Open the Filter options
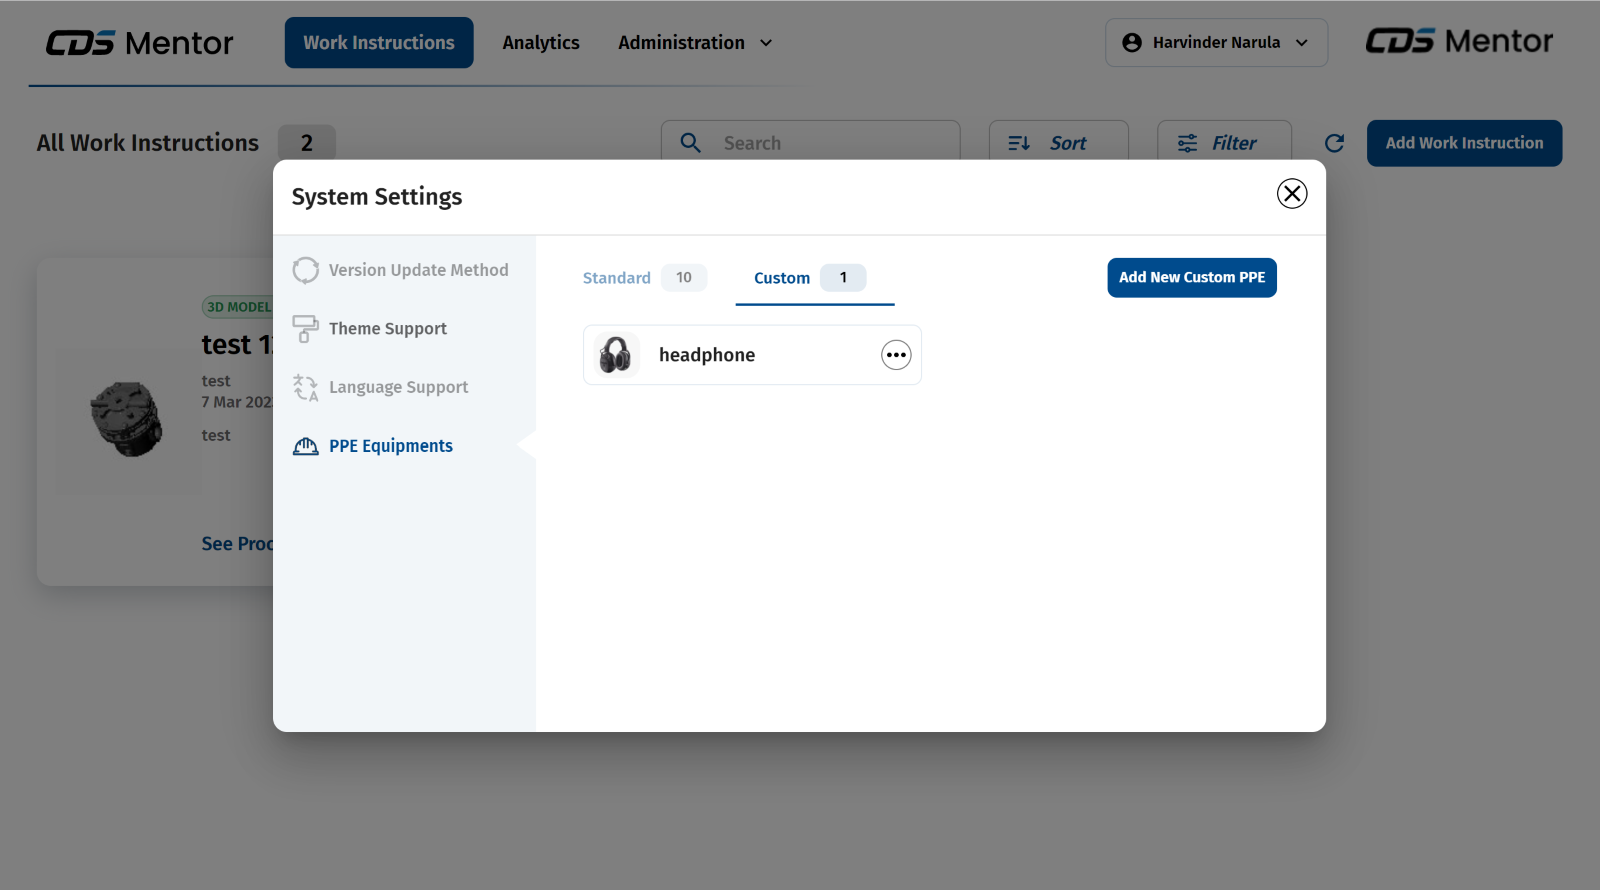The image size is (1600, 890). point(1224,143)
